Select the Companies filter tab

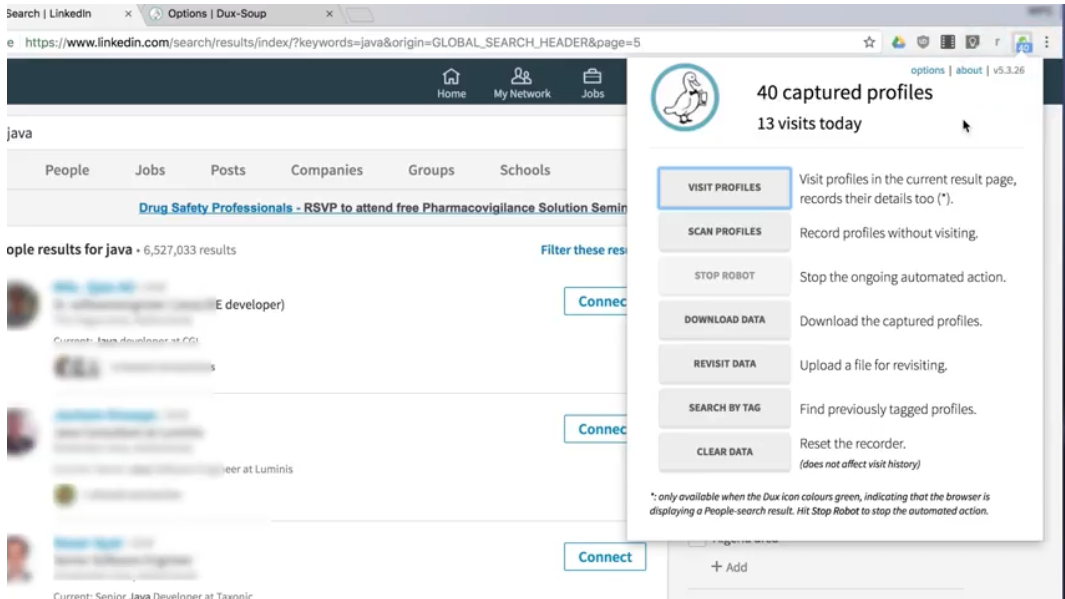pos(326,170)
